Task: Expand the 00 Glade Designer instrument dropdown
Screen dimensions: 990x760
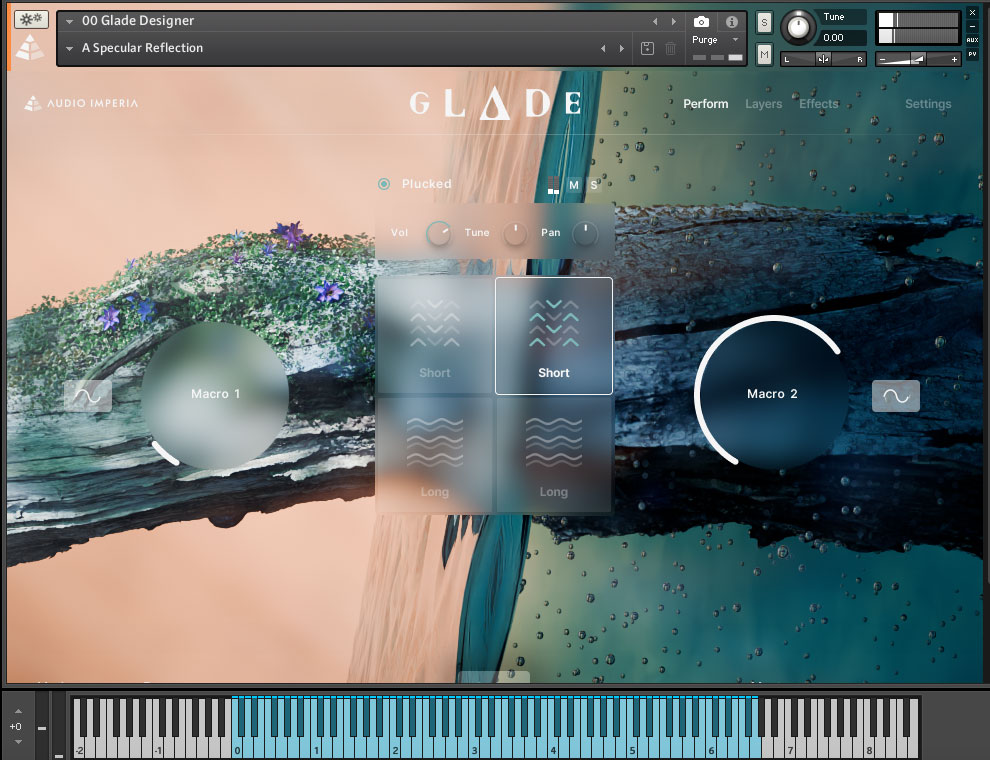Action: tap(70, 21)
